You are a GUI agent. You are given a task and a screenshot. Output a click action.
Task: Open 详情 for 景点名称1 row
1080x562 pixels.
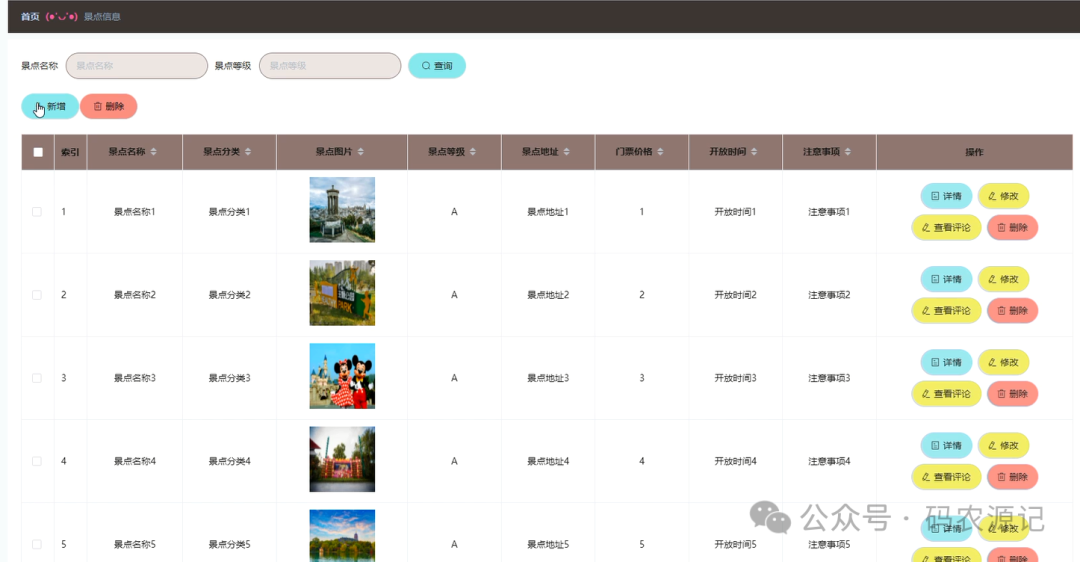click(x=946, y=196)
